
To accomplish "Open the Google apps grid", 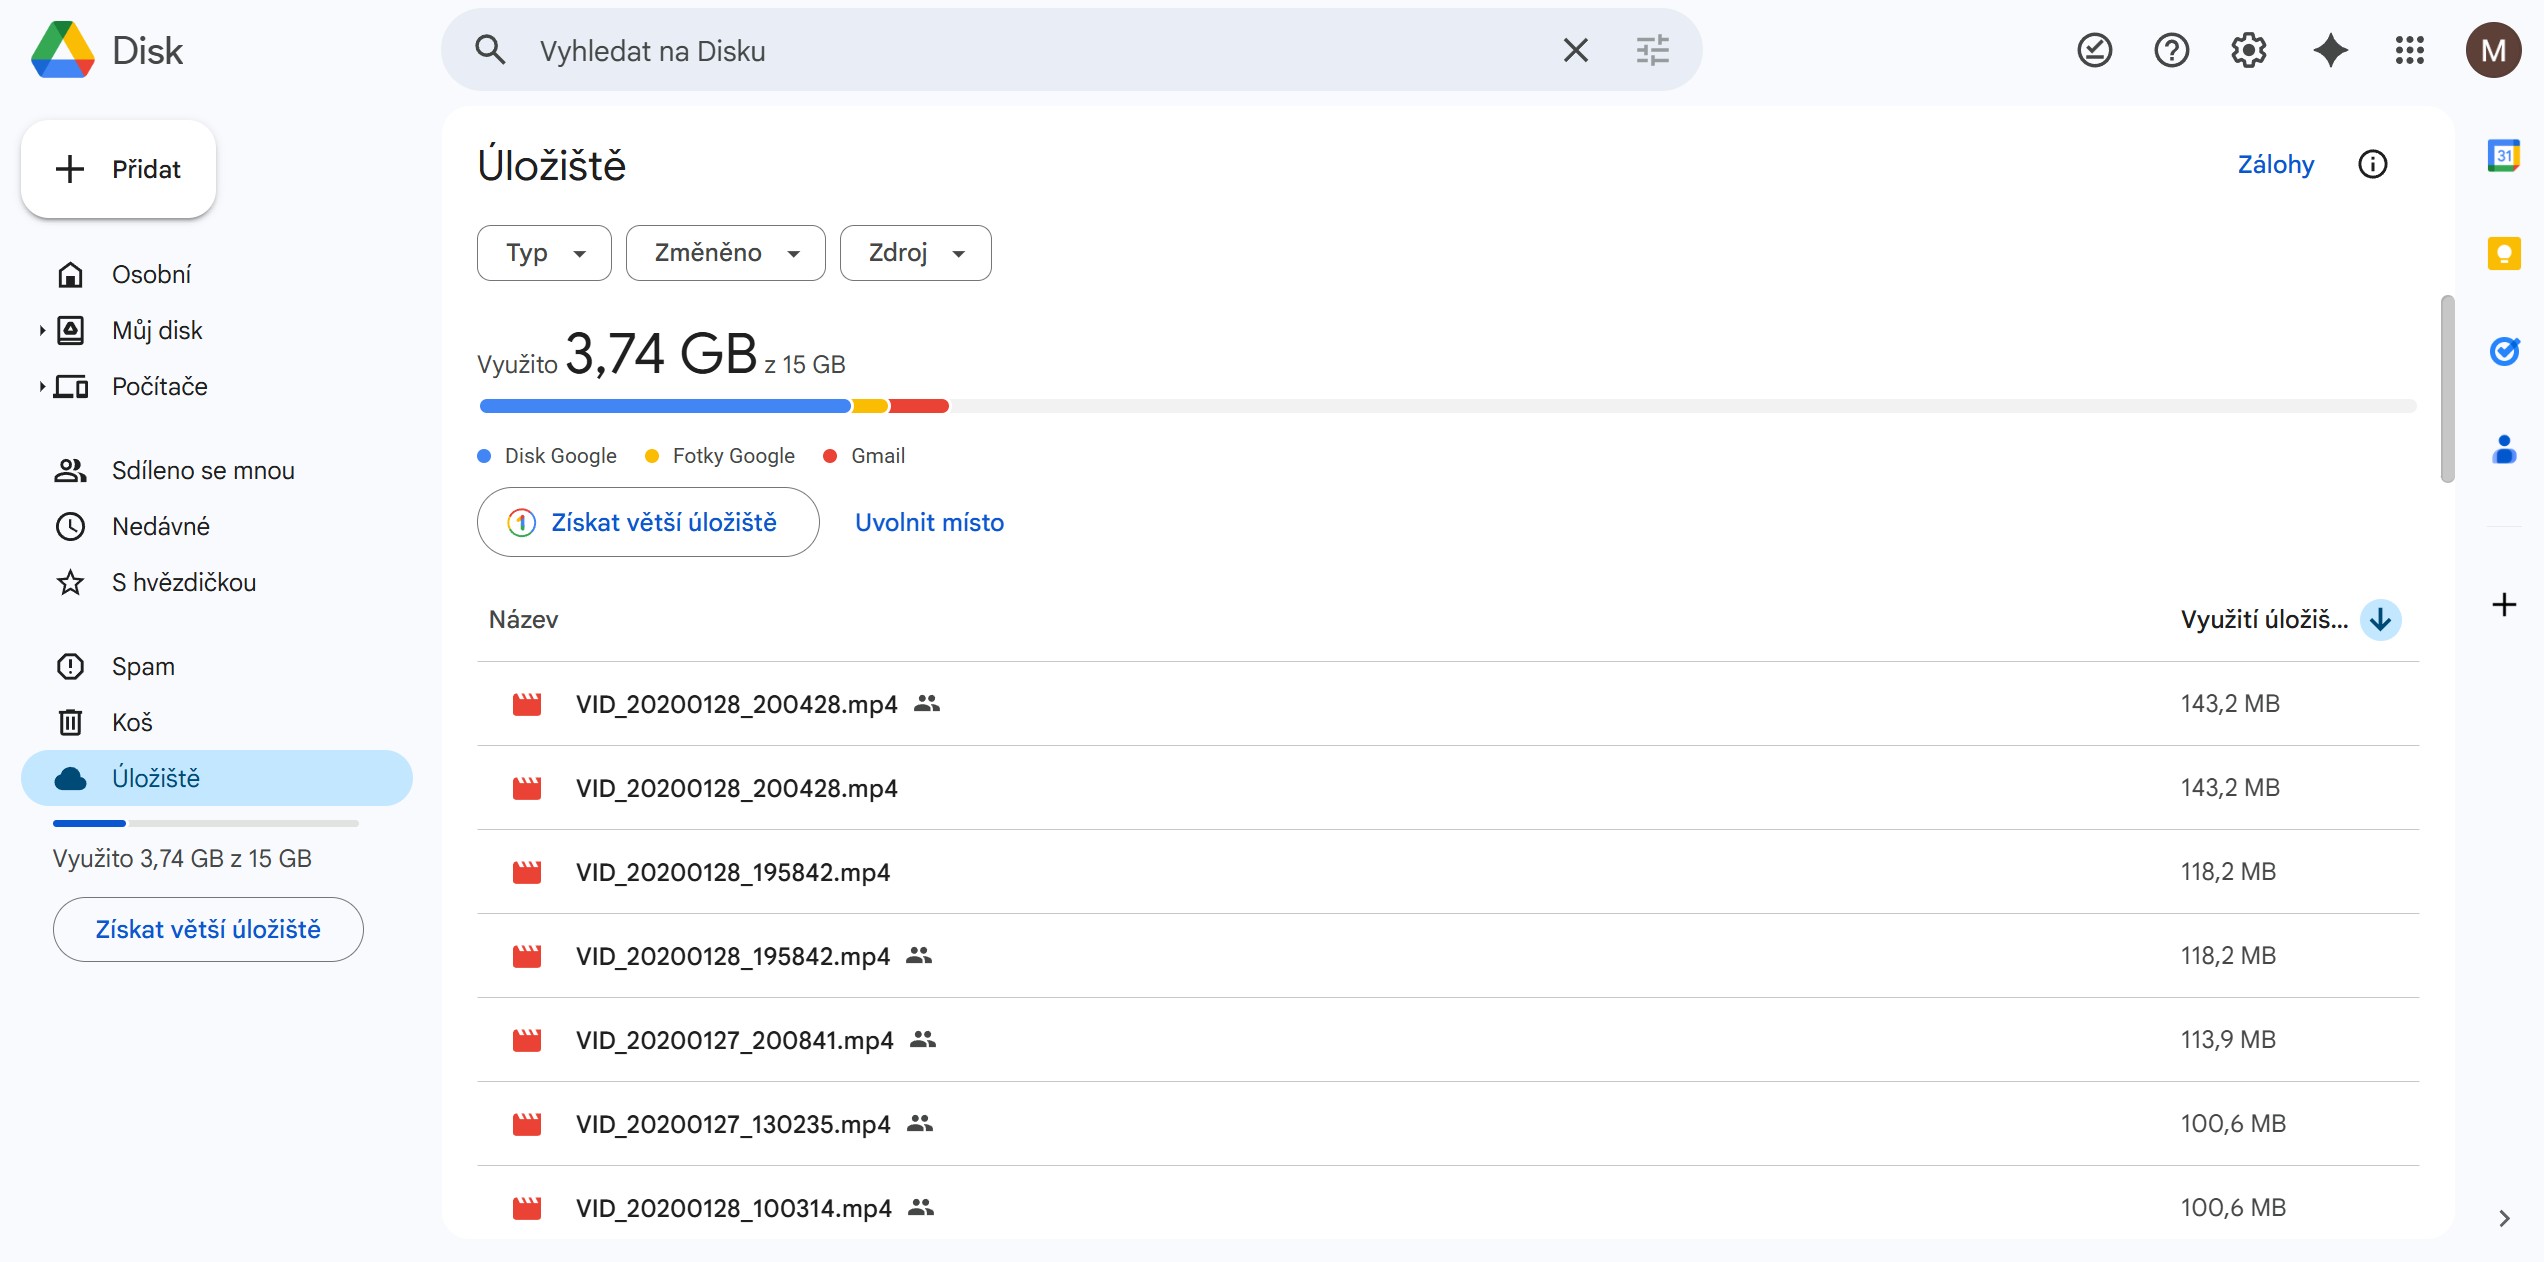I will [2410, 50].
